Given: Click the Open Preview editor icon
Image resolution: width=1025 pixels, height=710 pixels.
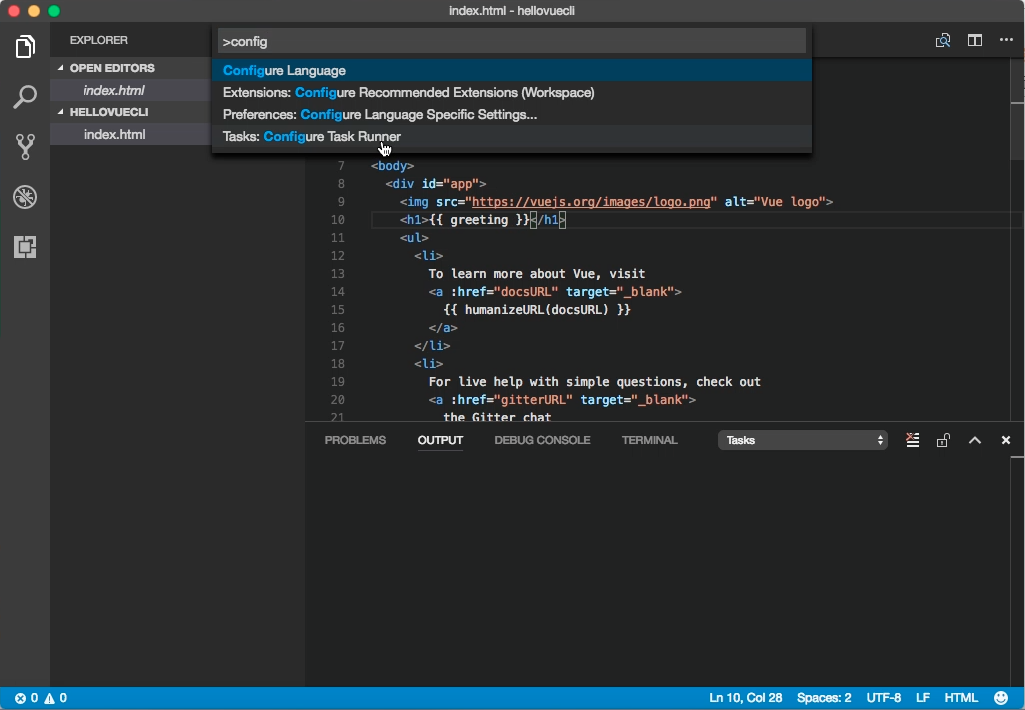Looking at the screenshot, I should (x=943, y=41).
